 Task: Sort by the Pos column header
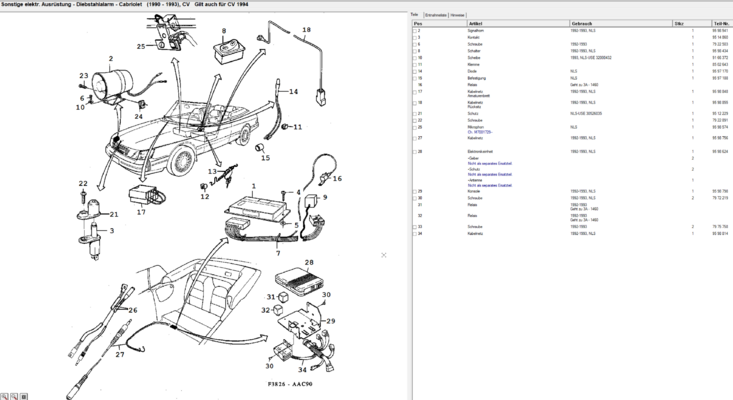(x=439, y=23)
